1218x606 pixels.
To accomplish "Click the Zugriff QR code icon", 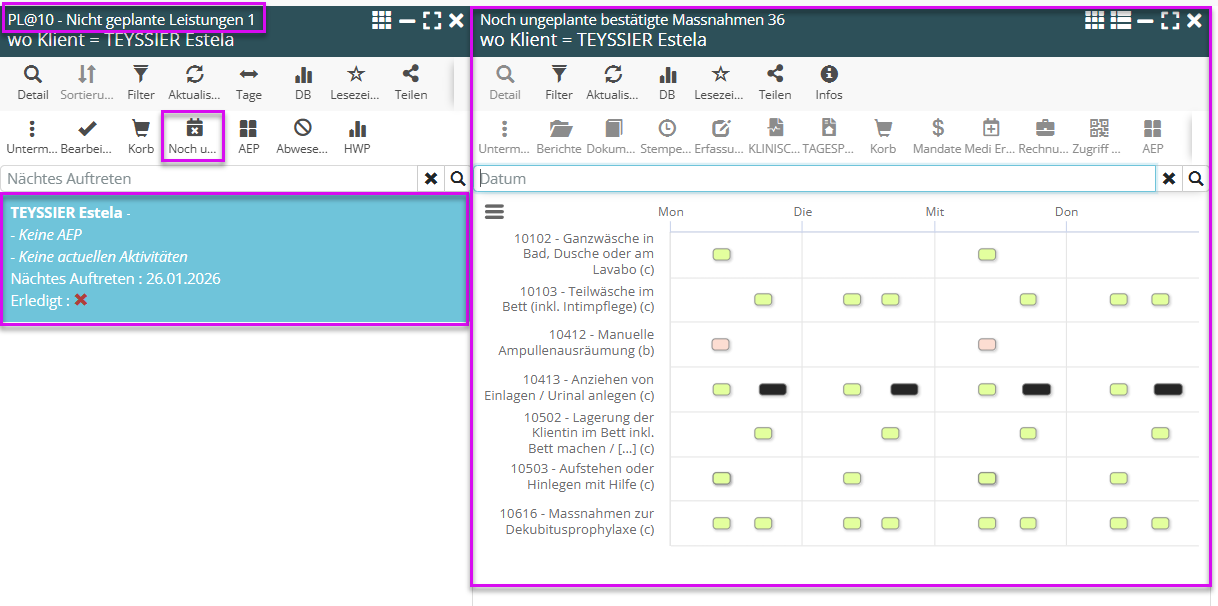I will pos(1099,136).
